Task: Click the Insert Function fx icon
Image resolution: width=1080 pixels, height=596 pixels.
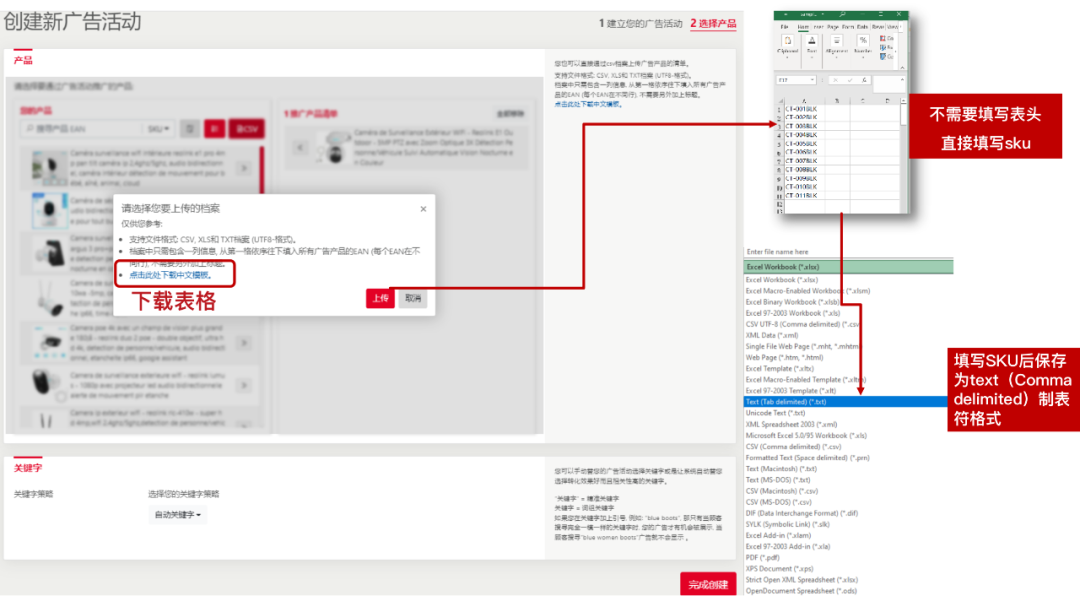Action: coord(863,80)
